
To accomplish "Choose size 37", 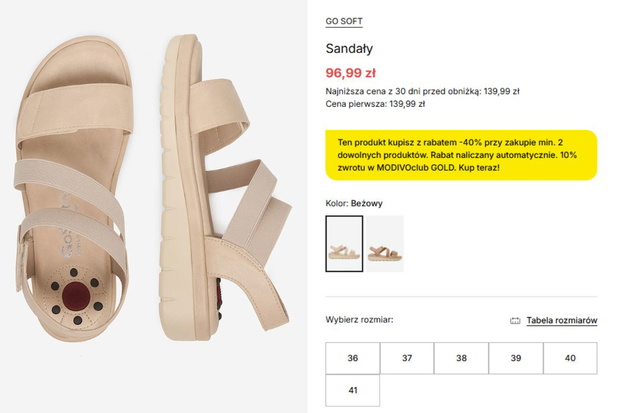I will click(x=407, y=358).
